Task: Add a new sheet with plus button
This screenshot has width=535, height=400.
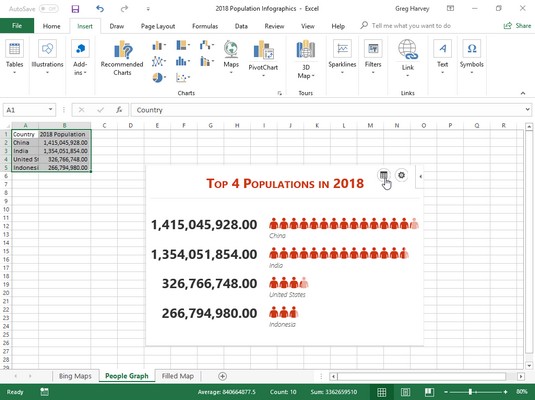Action: point(222,376)
